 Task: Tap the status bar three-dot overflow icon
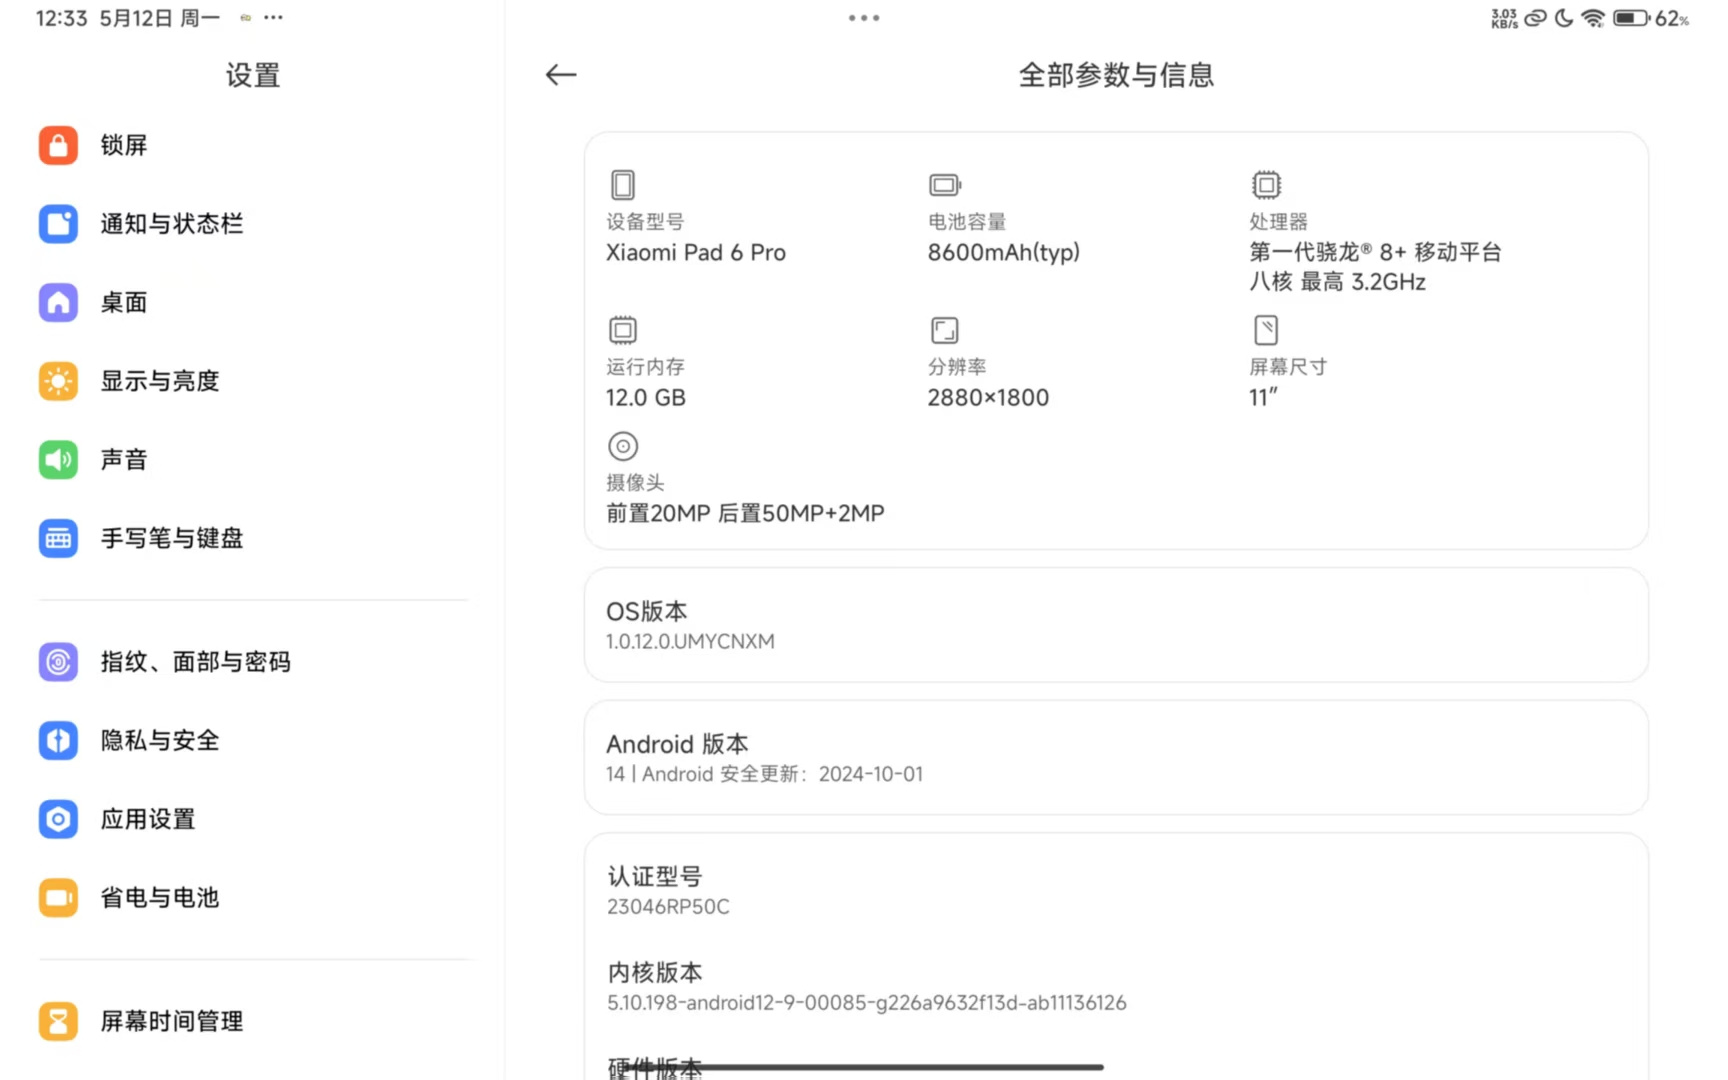pyautogui.click(x=273, y=18)
